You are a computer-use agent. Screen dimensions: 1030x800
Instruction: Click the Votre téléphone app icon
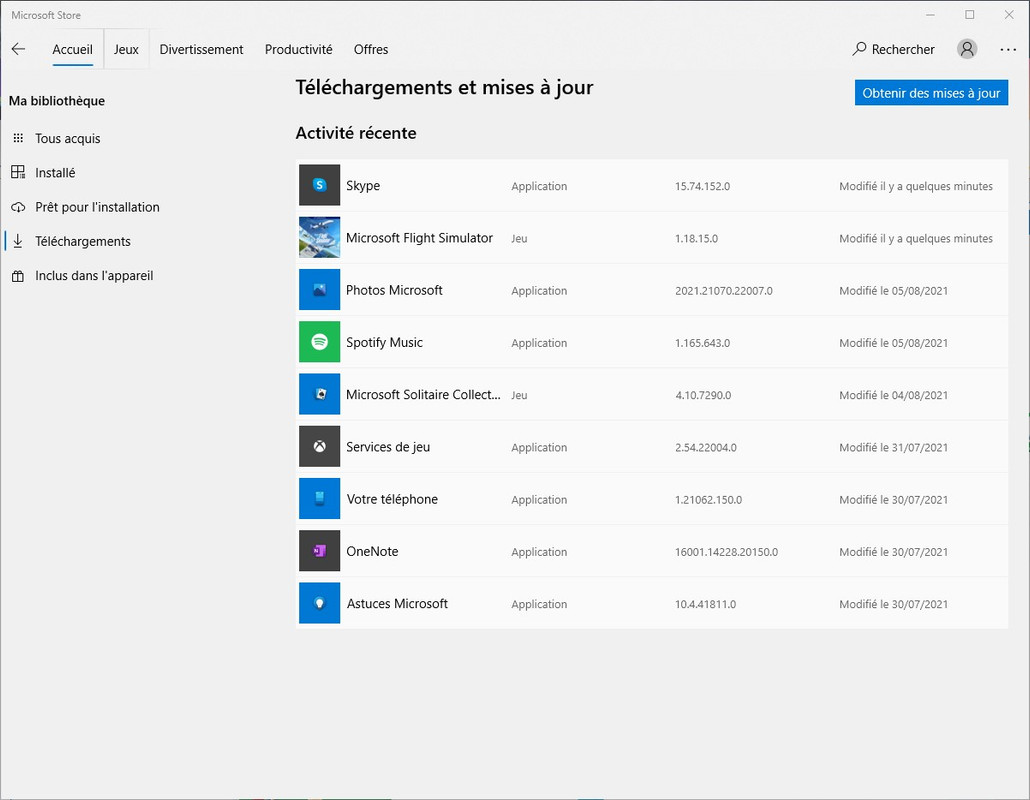(x=319, y=499)
